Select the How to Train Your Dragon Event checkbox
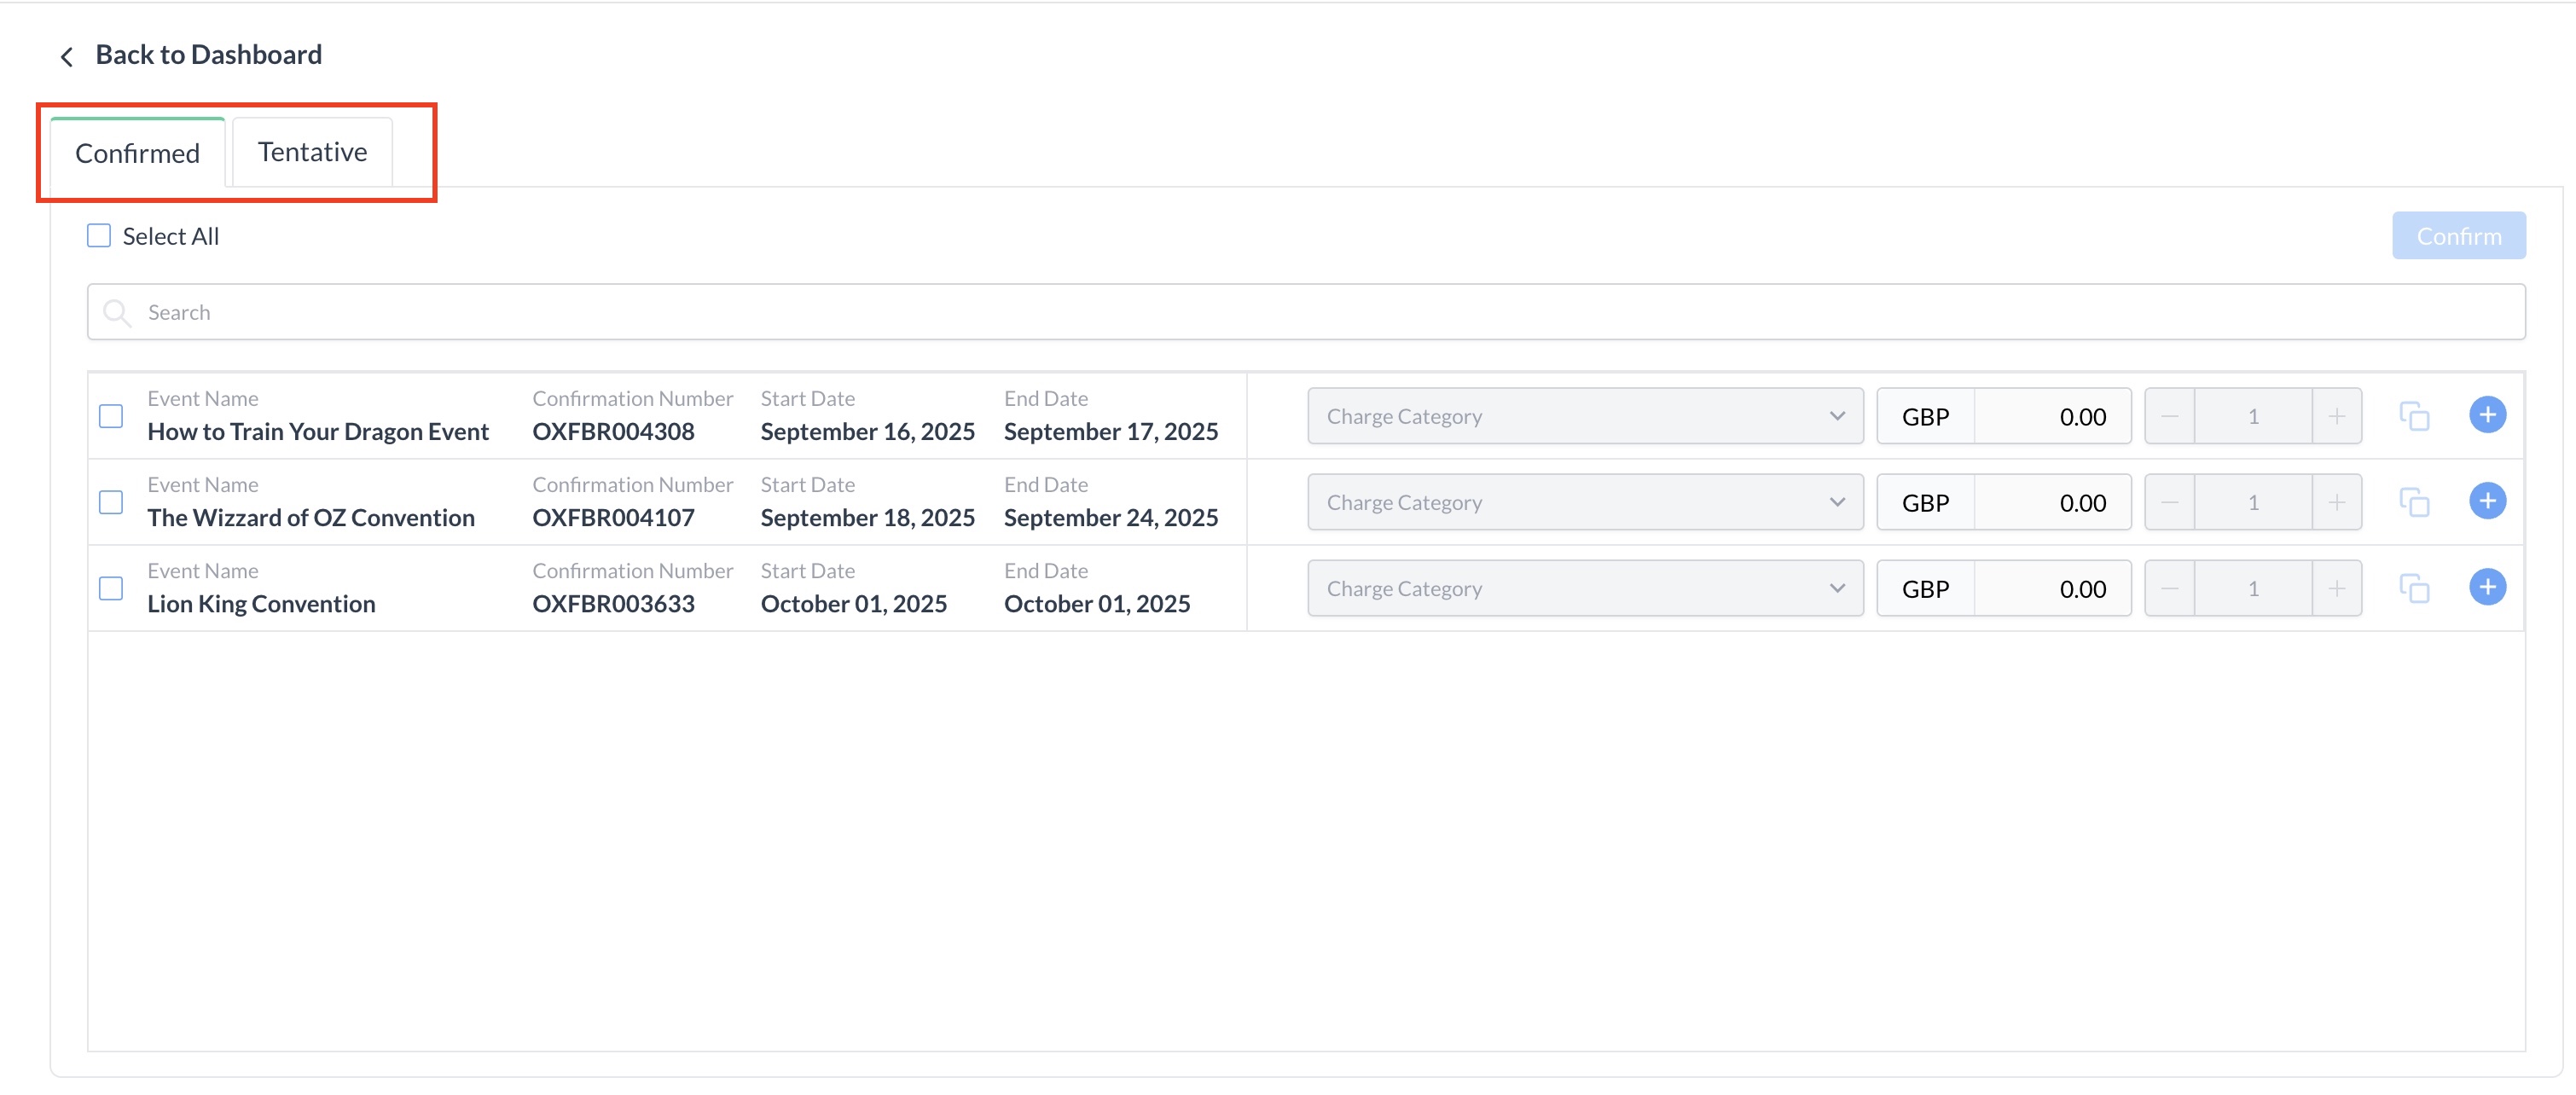 click(x=111, y=416)
